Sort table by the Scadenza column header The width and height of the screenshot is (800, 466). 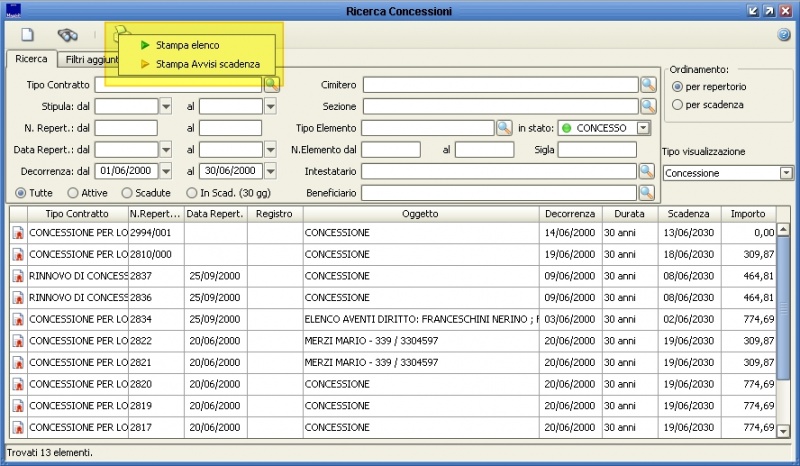[x=689, y=214]
